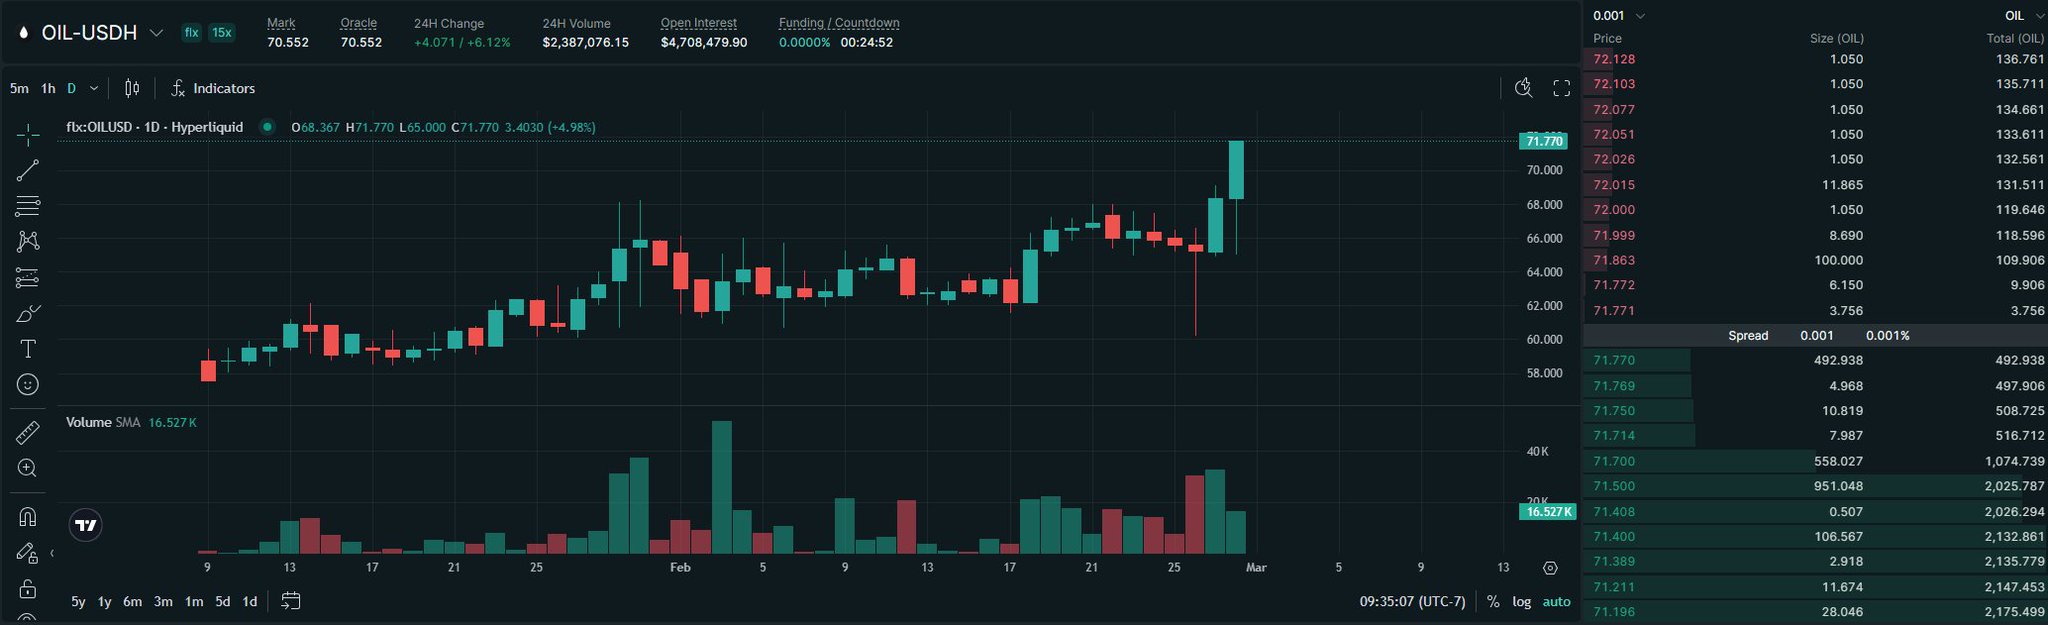Select the text annotation tool
The image size is (2048, 625).
28,349
